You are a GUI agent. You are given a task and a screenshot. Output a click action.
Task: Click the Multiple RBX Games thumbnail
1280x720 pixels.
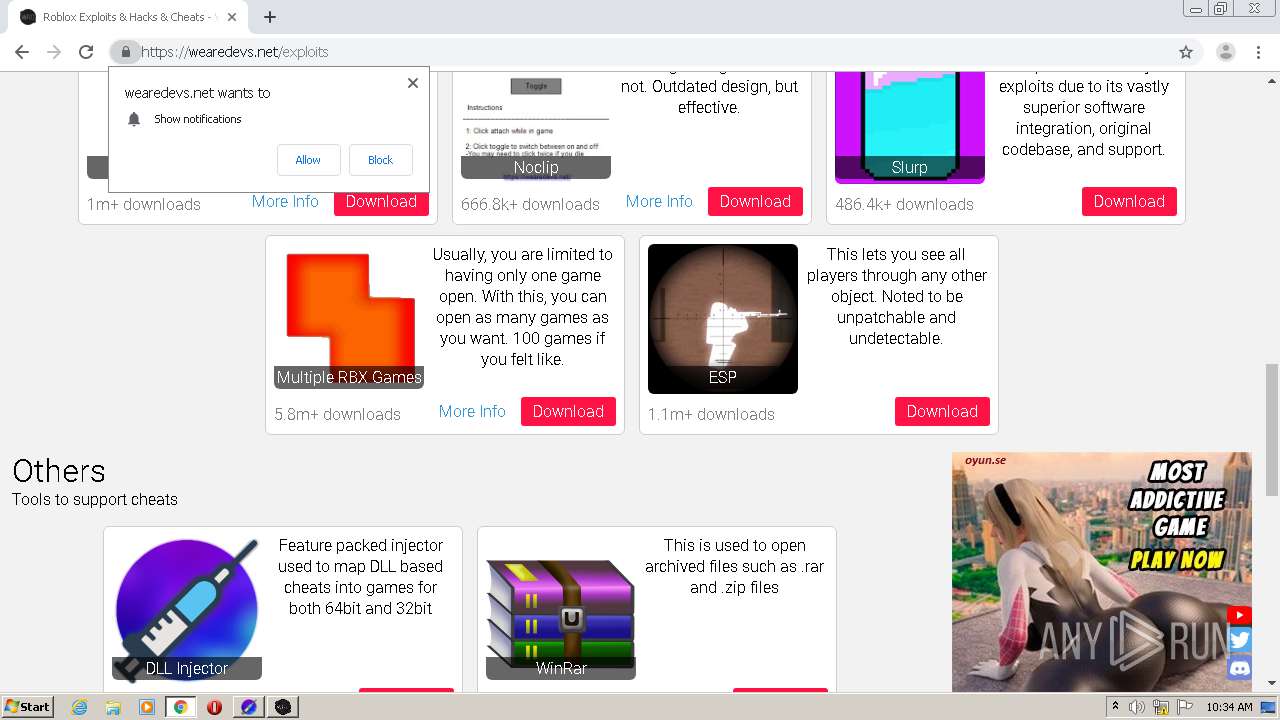[349, 316]
